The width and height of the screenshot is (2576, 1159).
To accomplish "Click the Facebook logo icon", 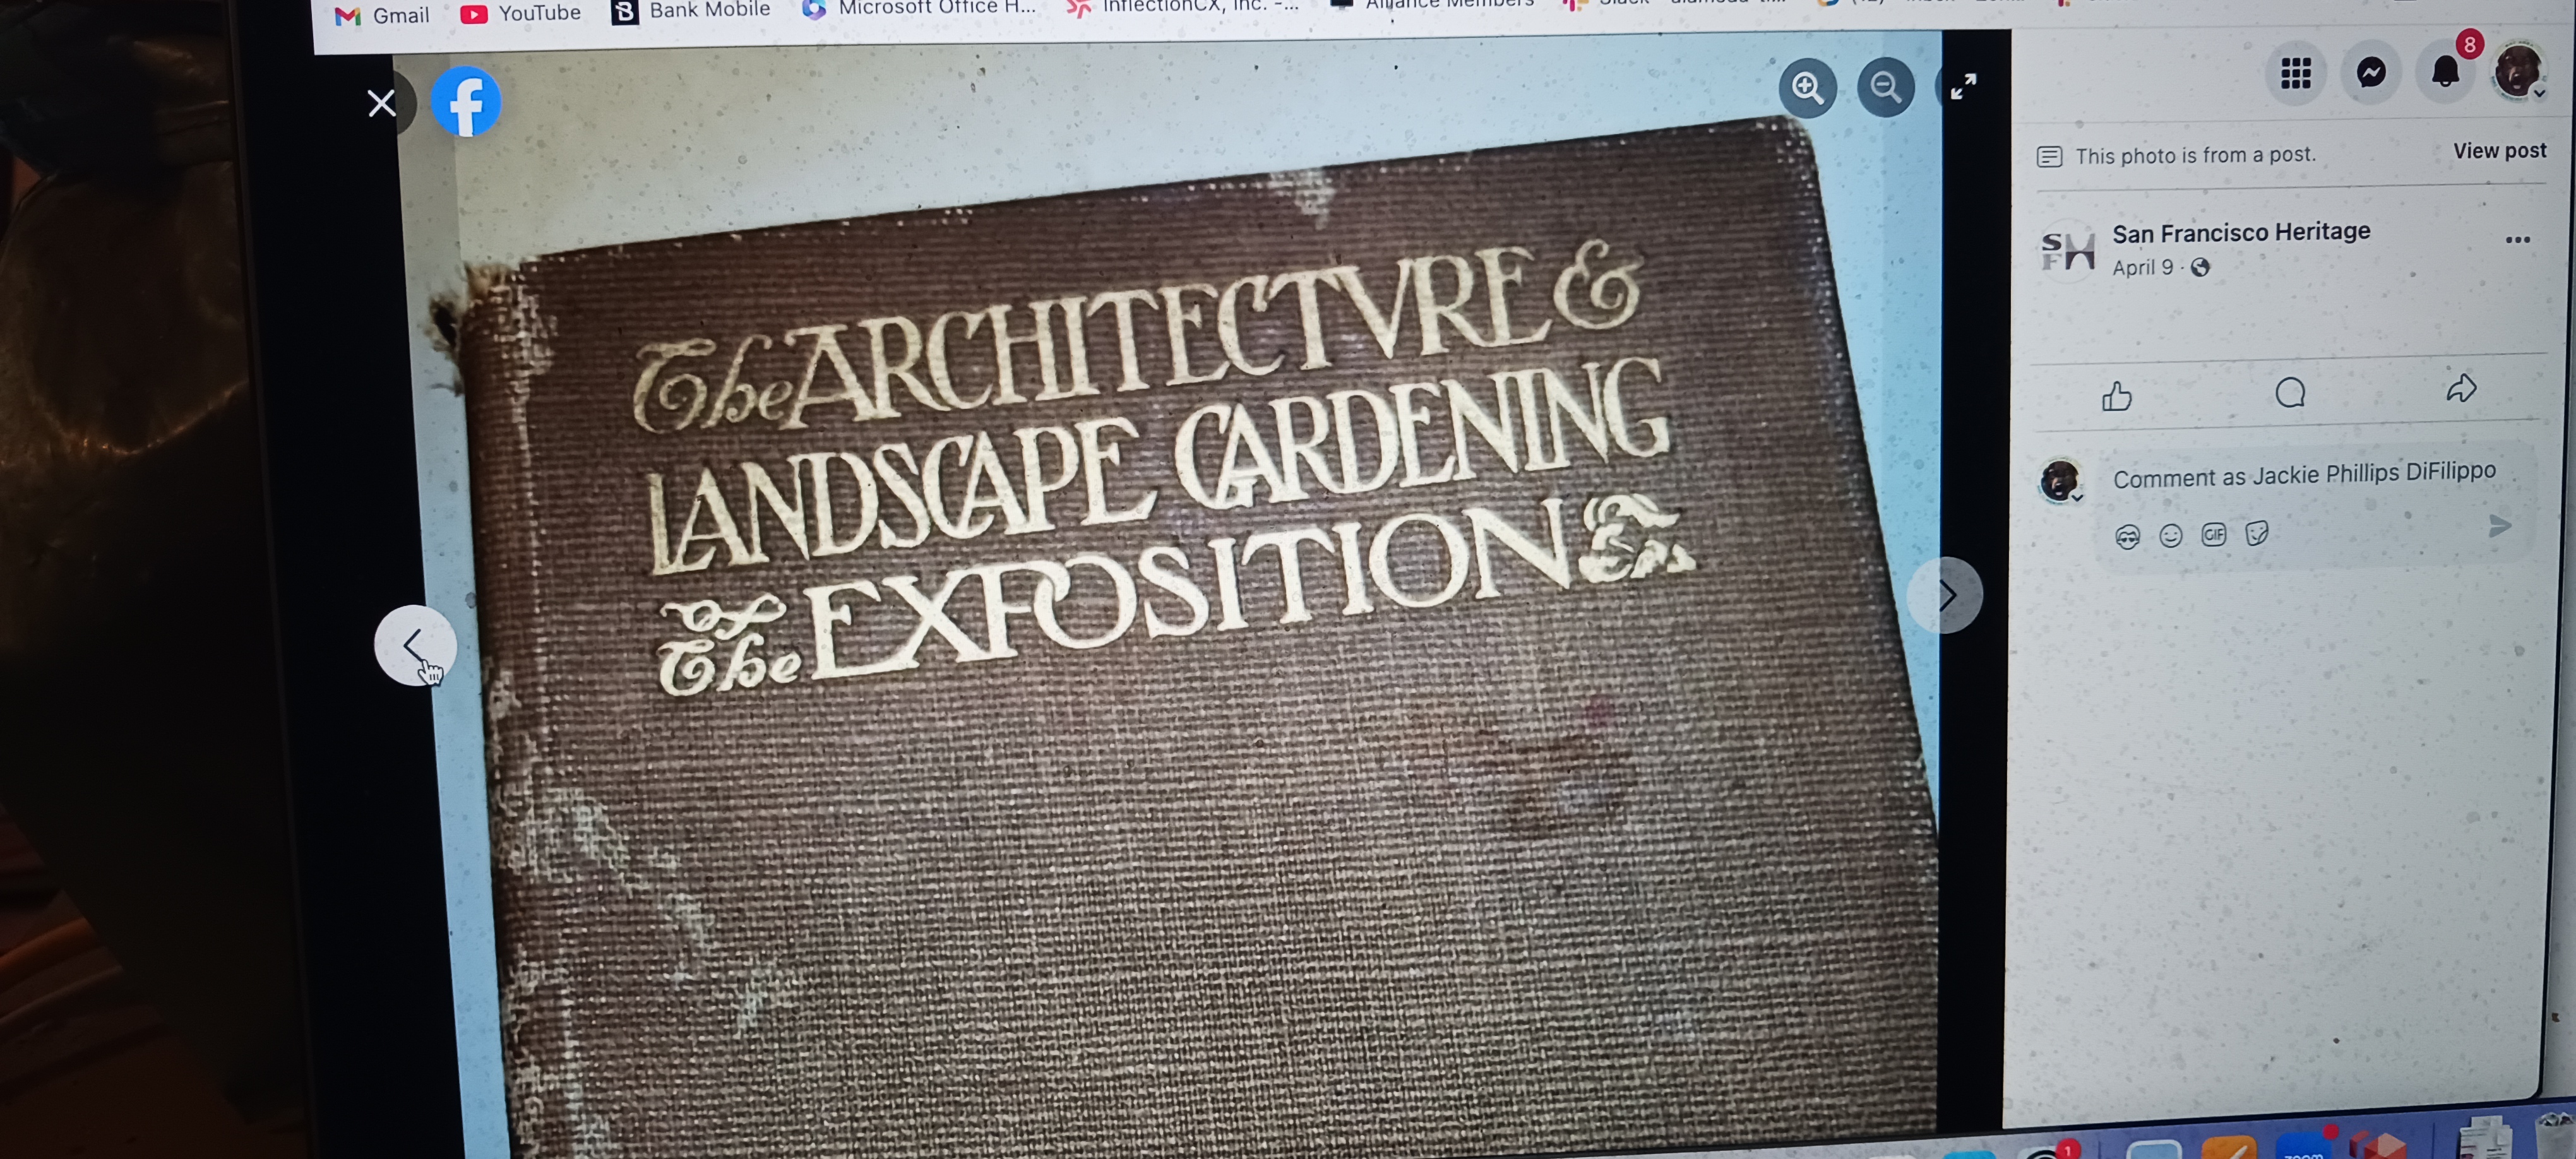I will pyautogui.click(x=466, y=102).
